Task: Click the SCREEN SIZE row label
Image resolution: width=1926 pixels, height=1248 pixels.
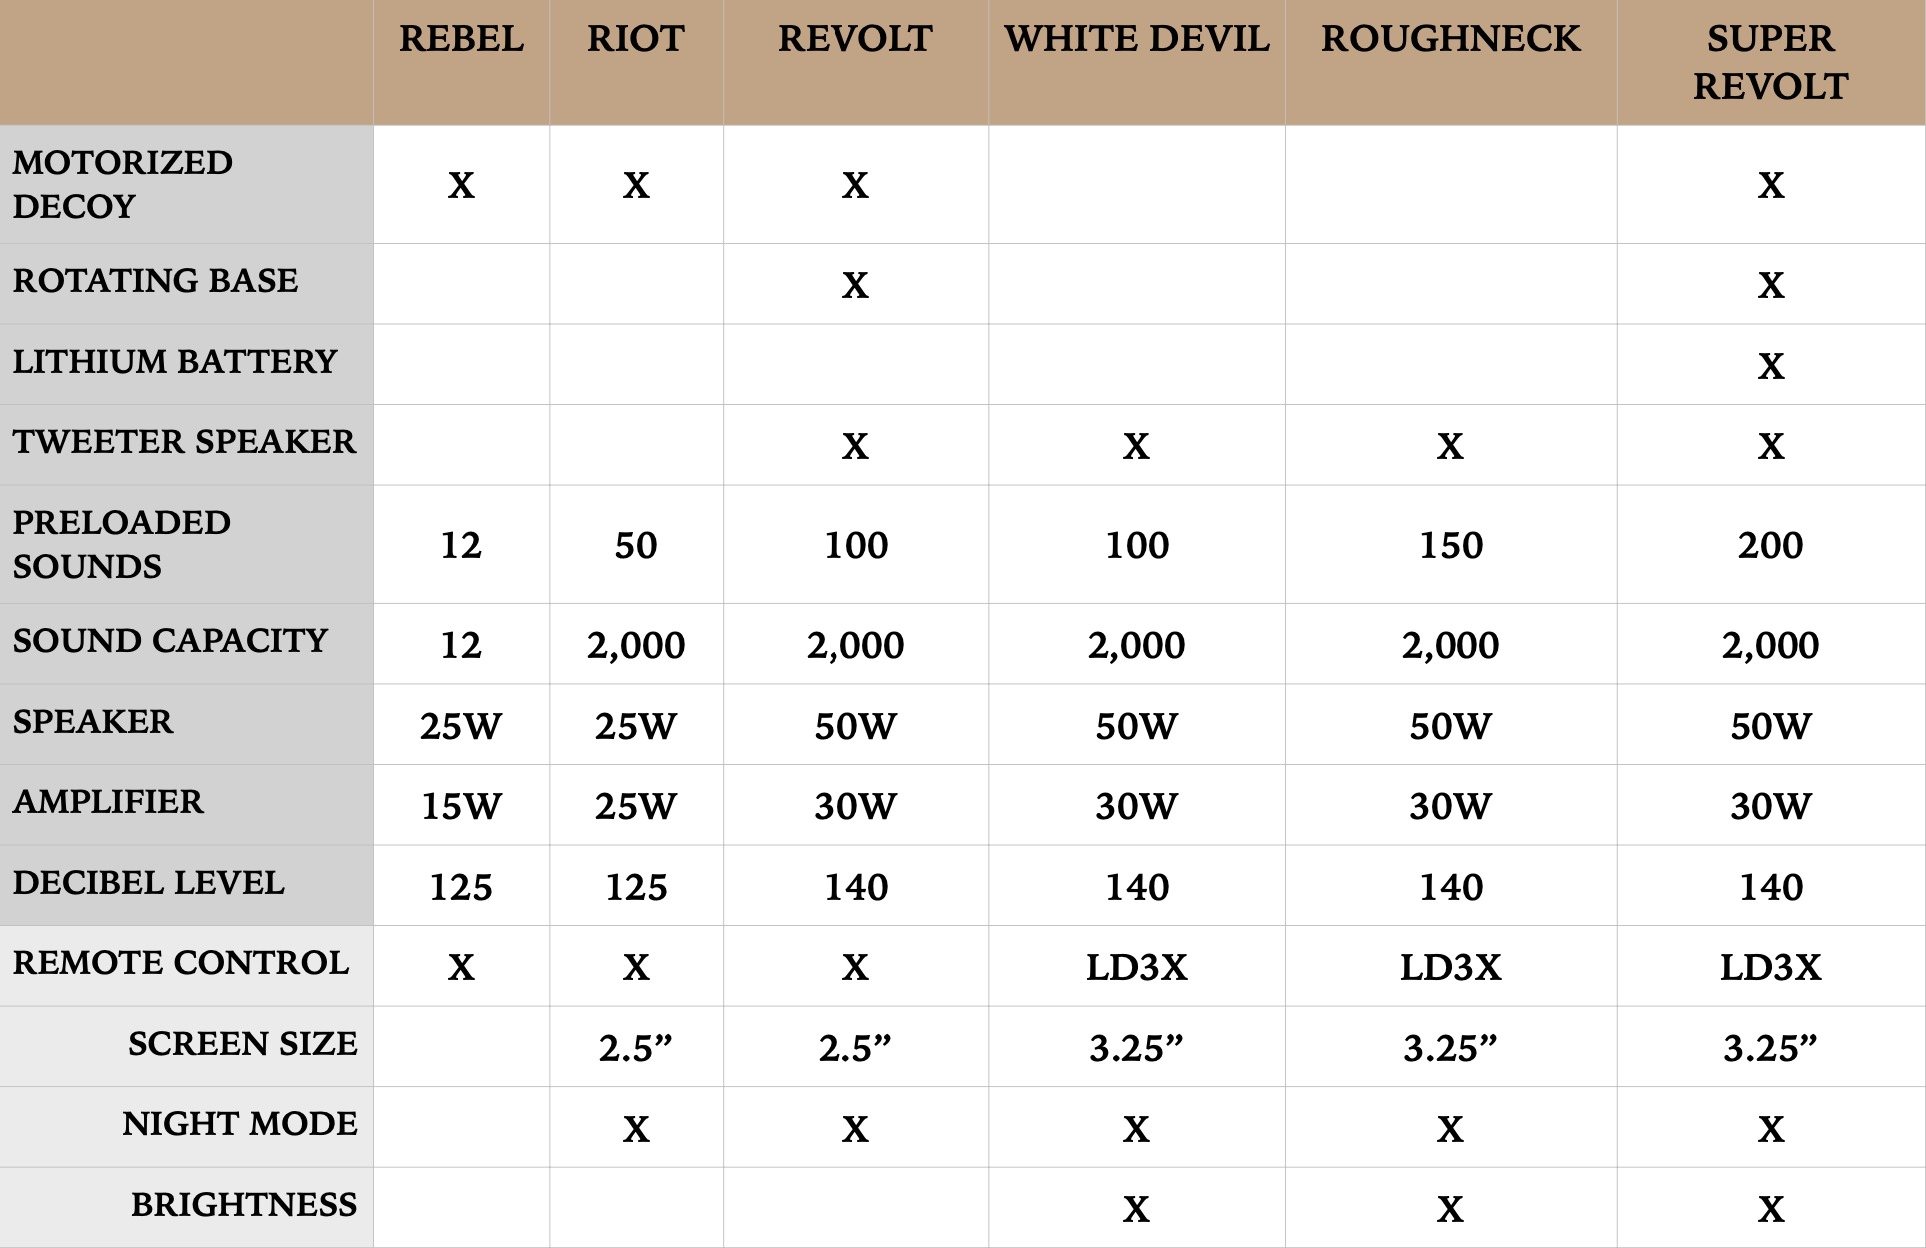Action: tap(242, 1044)
